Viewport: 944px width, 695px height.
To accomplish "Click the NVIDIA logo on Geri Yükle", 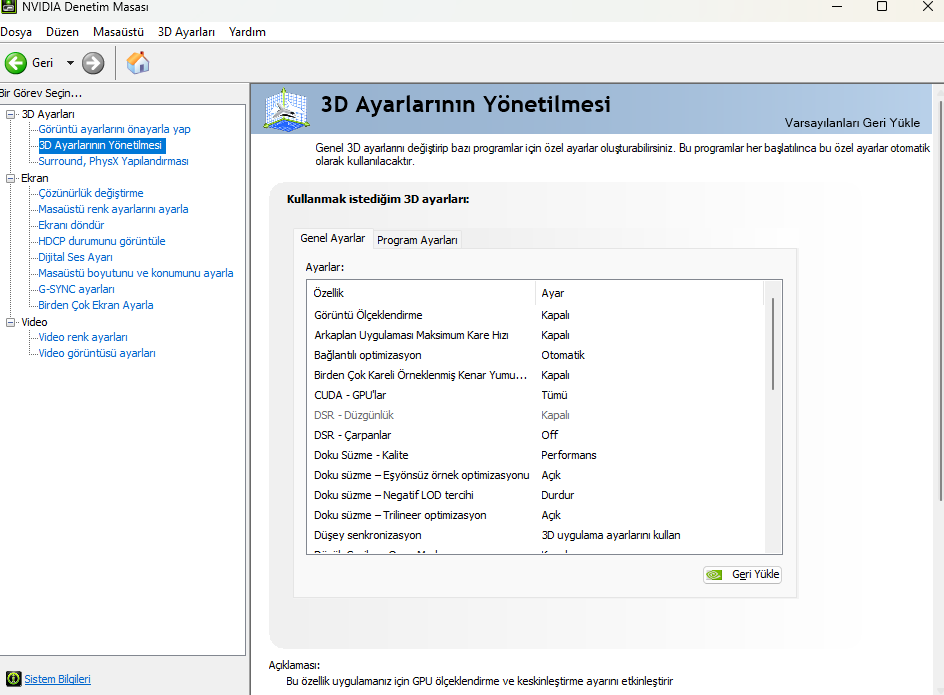I will (x=714, y=575).
